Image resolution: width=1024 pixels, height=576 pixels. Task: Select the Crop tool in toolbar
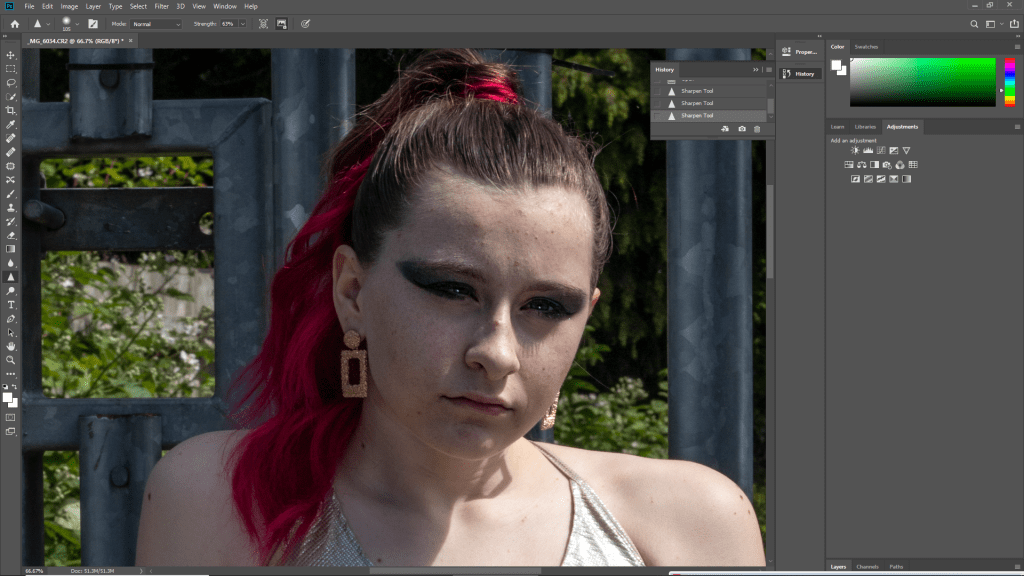click(11, 110)
